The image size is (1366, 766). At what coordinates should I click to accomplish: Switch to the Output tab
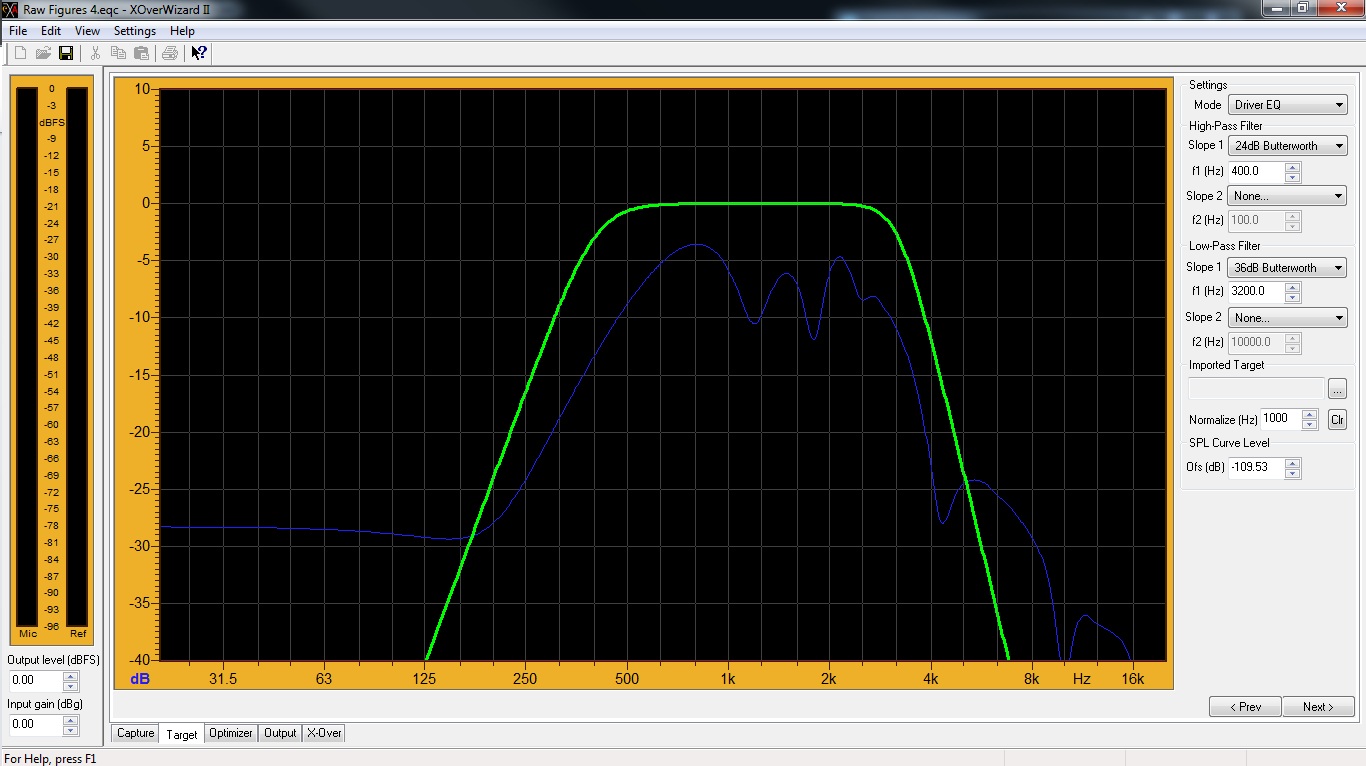280,733
